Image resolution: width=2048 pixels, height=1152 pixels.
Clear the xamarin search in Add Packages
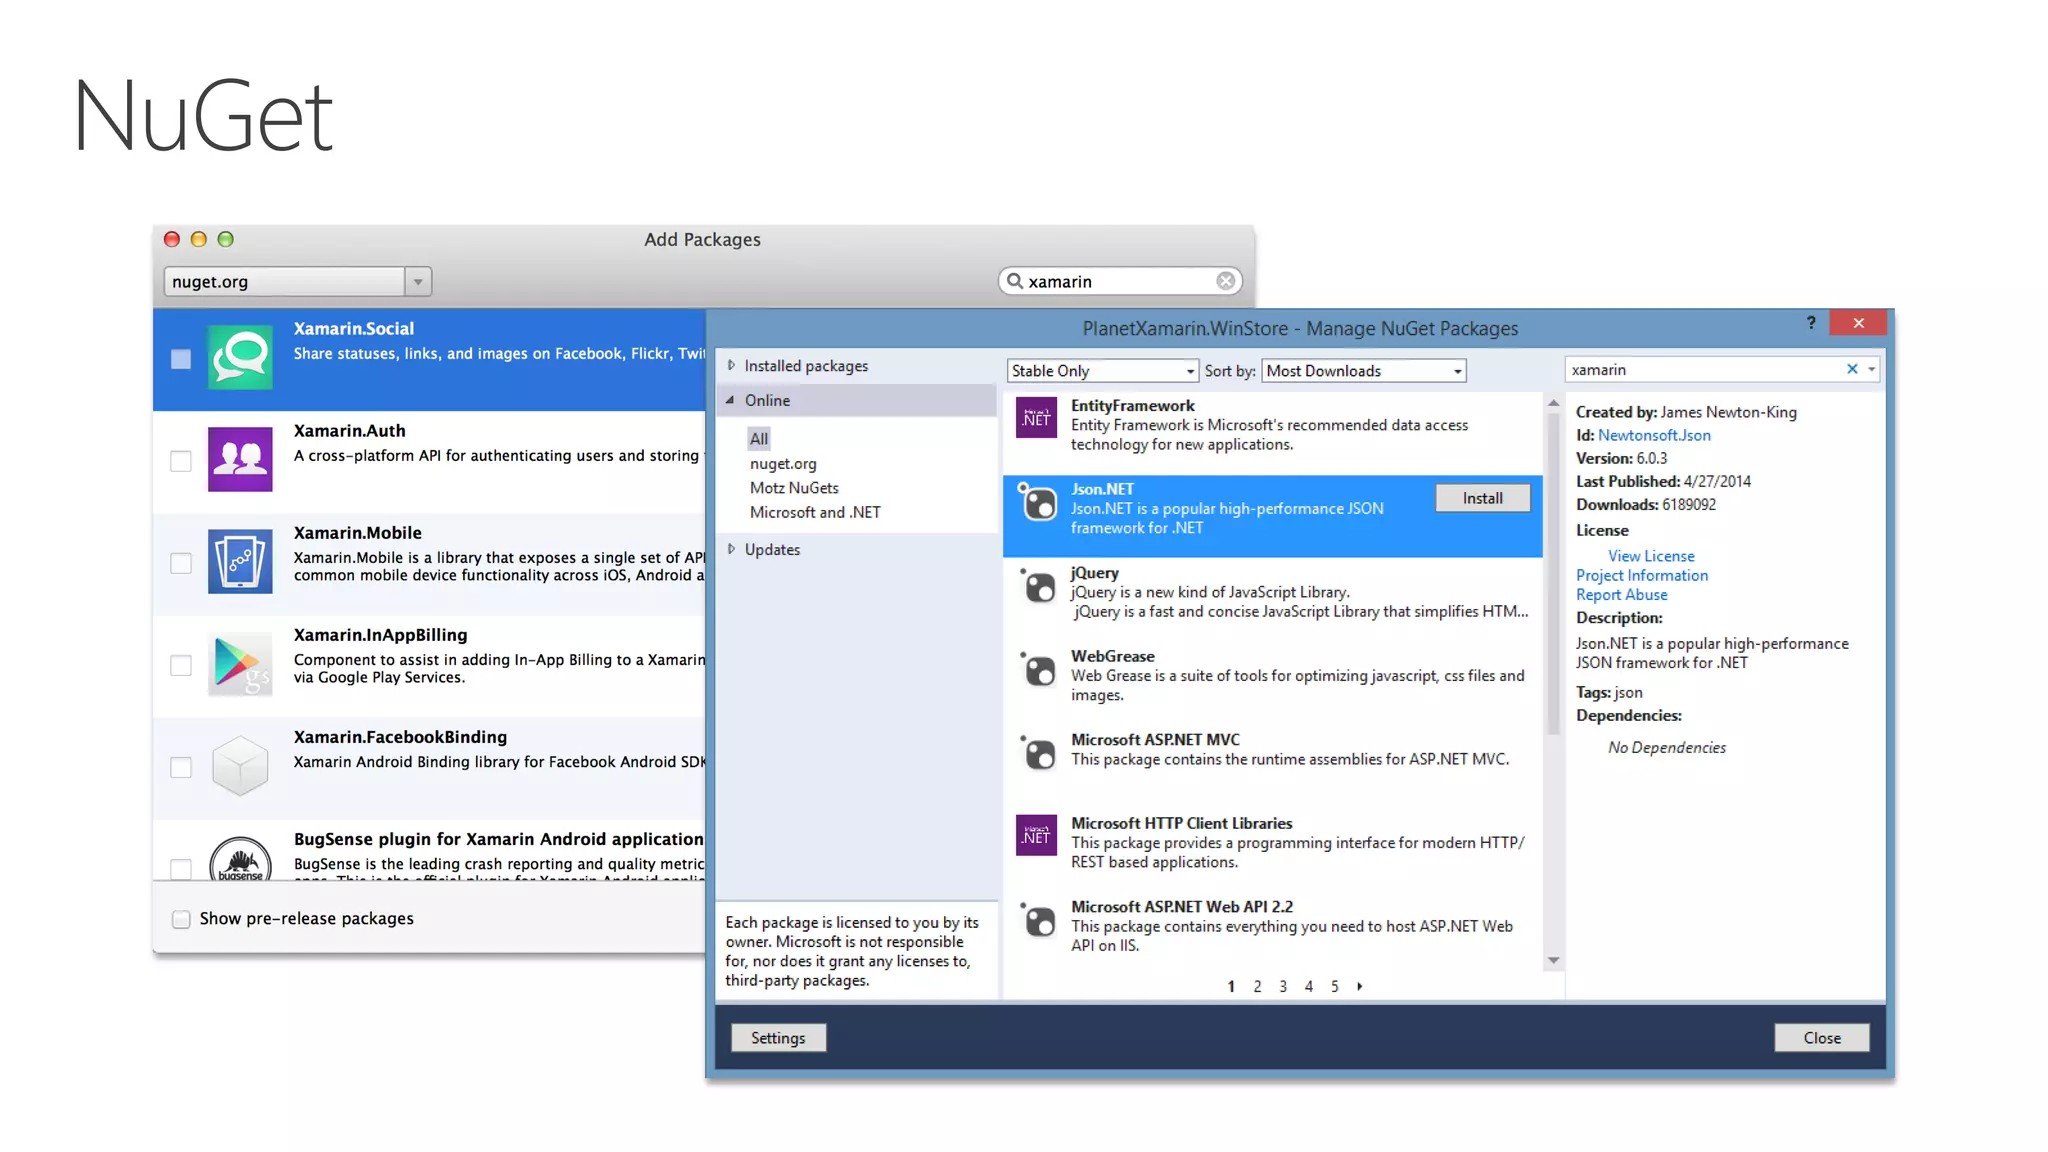tap(1226, 281)
